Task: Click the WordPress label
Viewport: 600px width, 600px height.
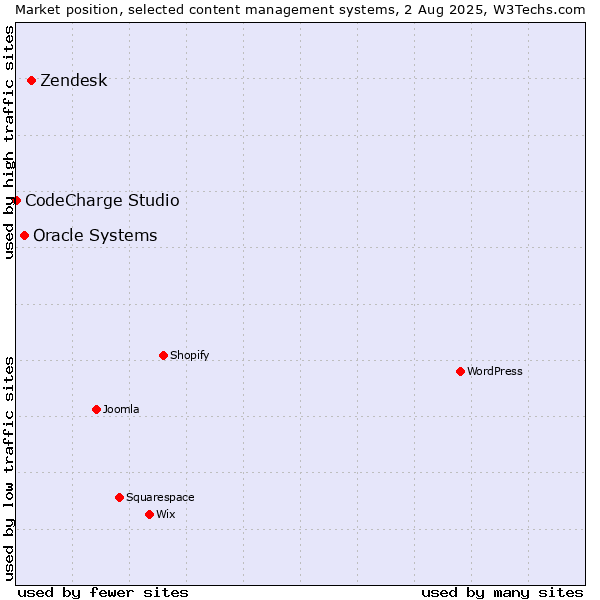Action: pos(495,372)
